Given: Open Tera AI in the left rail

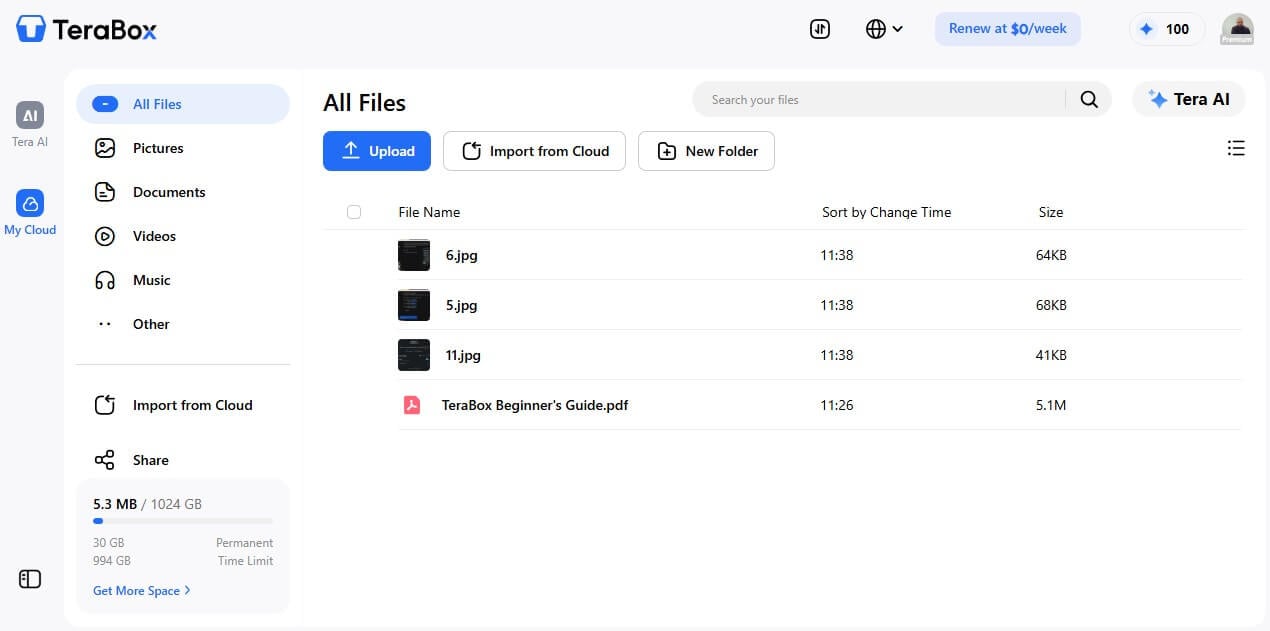Looking at the screenshot, I should coord(30,124).
